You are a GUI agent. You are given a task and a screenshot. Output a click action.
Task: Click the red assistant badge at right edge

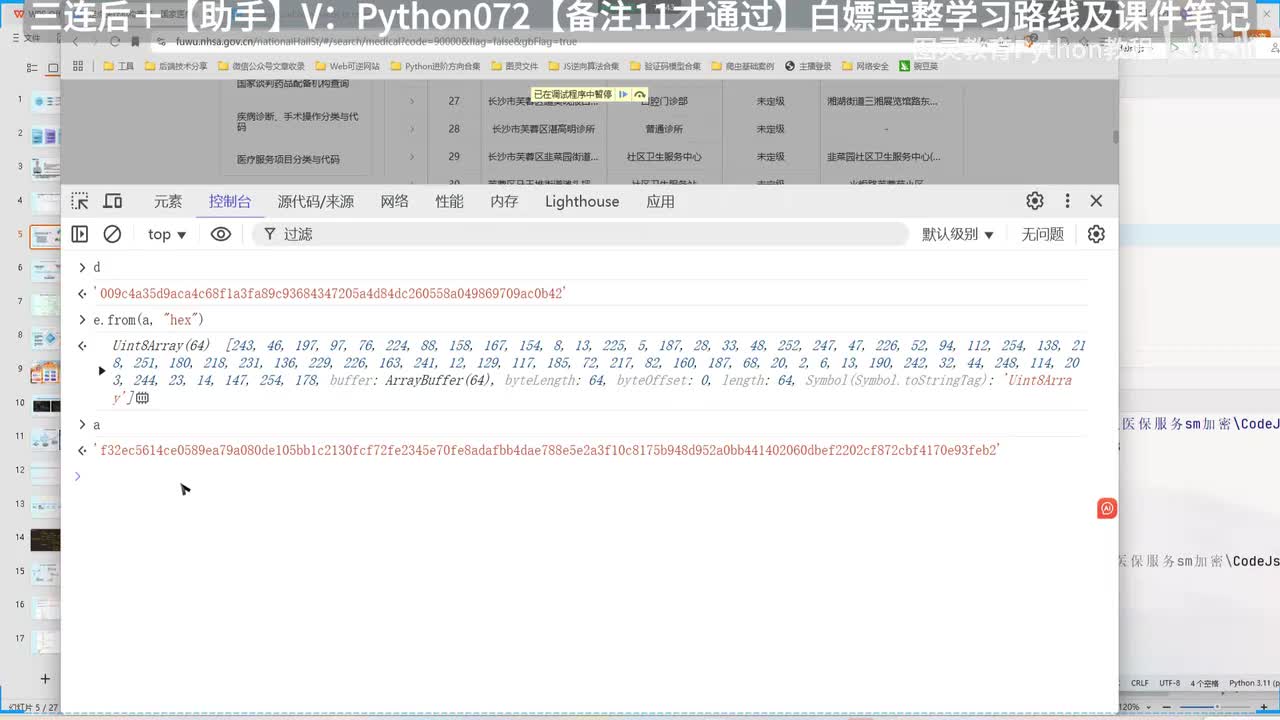coord(1107,509)
